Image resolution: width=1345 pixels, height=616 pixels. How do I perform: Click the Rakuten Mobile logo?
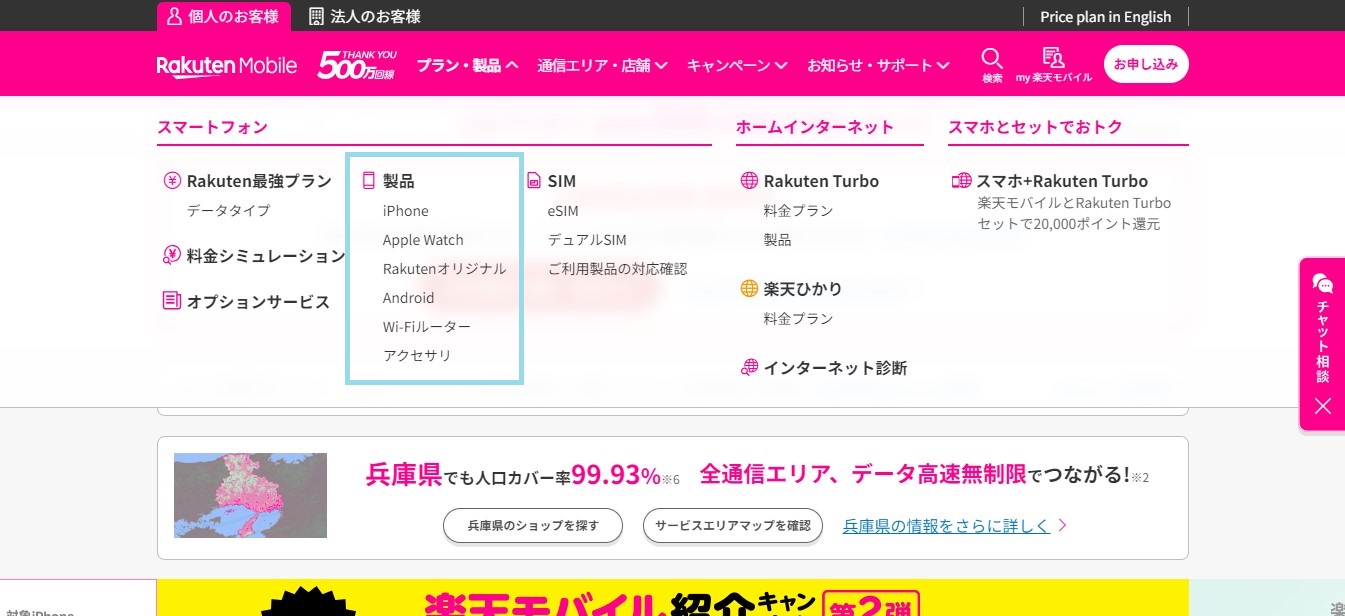pyautogui.click(x=227, y=65)
